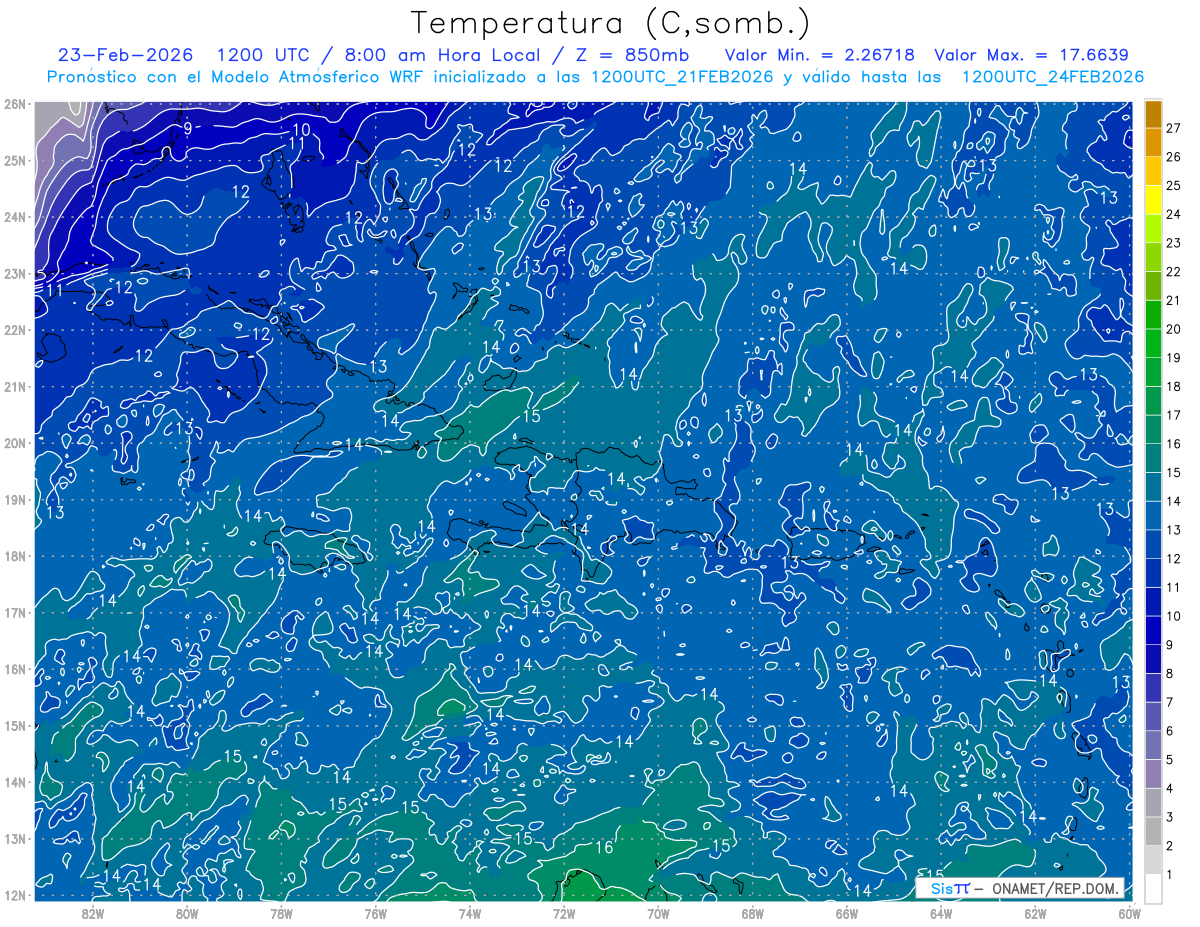Click the ONAMET/REP.DOM. credit label

1056,888
